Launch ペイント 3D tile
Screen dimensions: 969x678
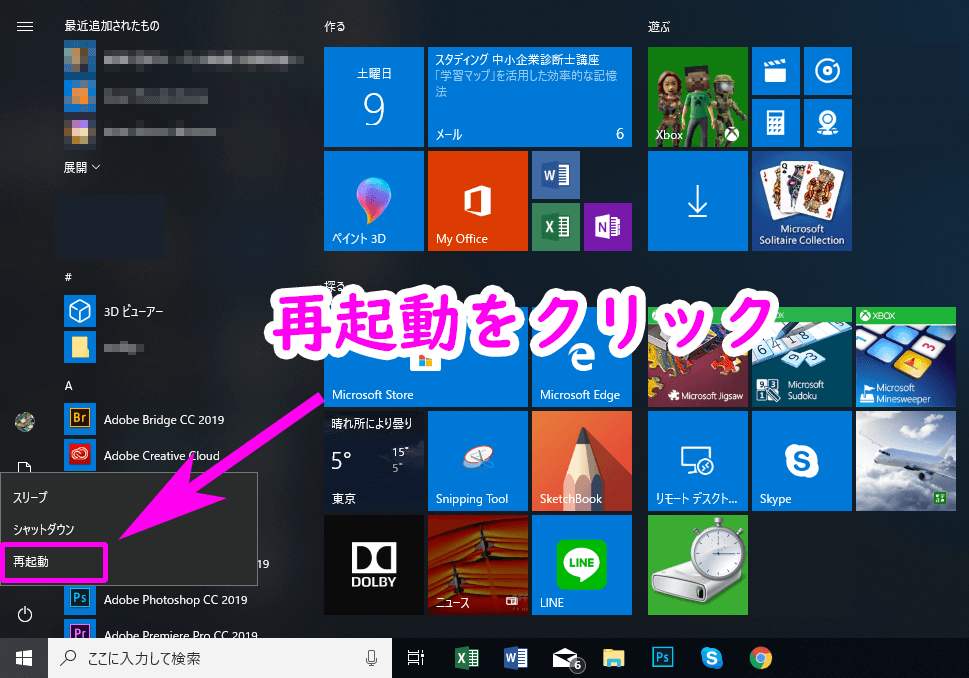[374, 201]
